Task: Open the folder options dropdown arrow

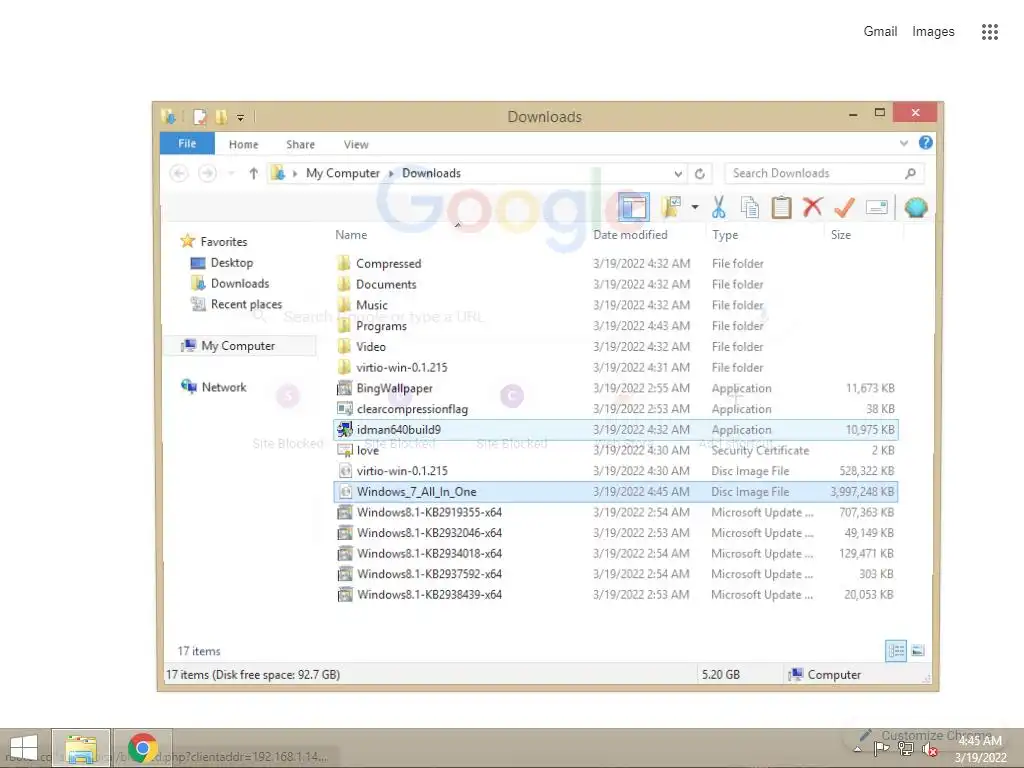Action: [x=695, y=208]
